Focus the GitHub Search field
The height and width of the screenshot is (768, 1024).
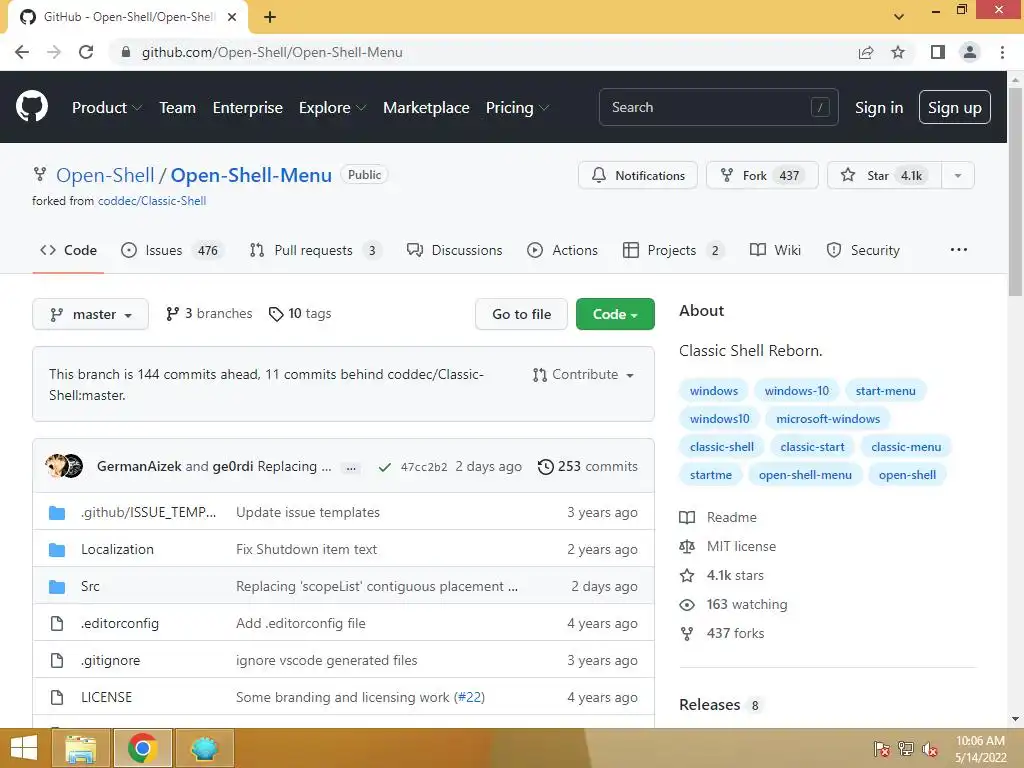click(x=718, y=107)
